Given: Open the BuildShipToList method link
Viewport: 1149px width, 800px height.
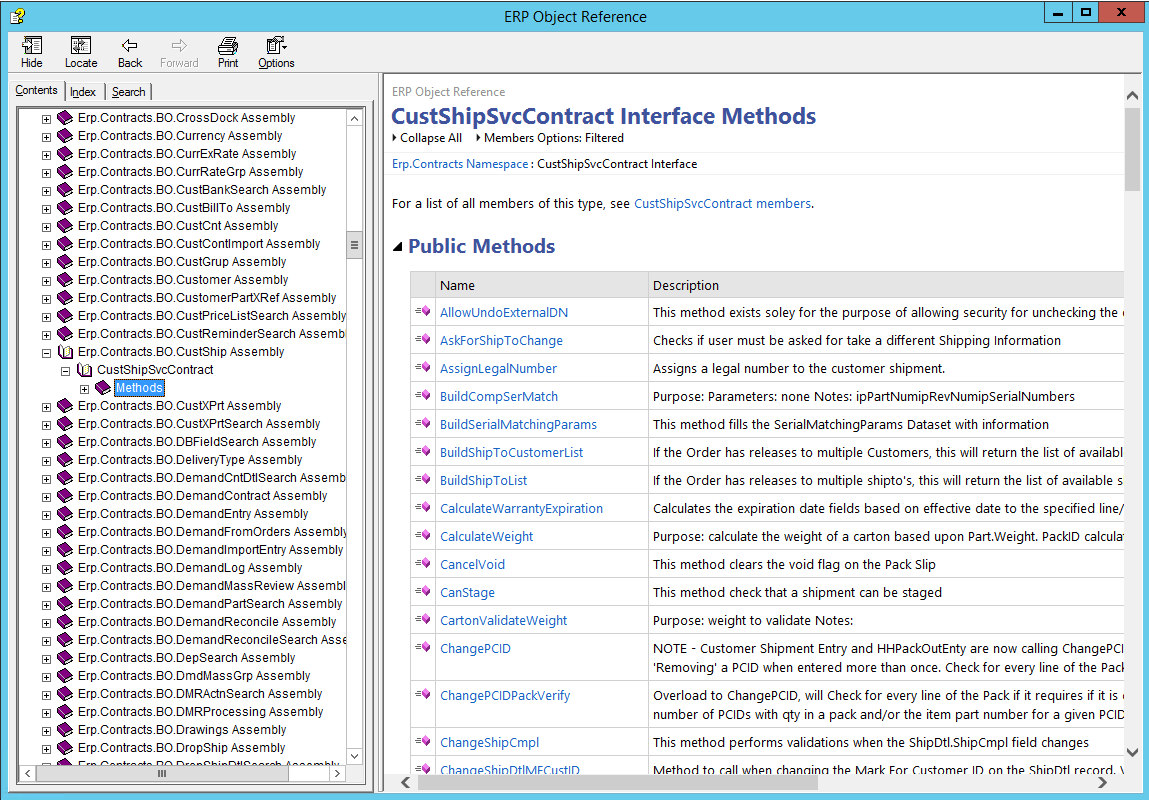Looking at the screenshot, I should pos(484,481).
